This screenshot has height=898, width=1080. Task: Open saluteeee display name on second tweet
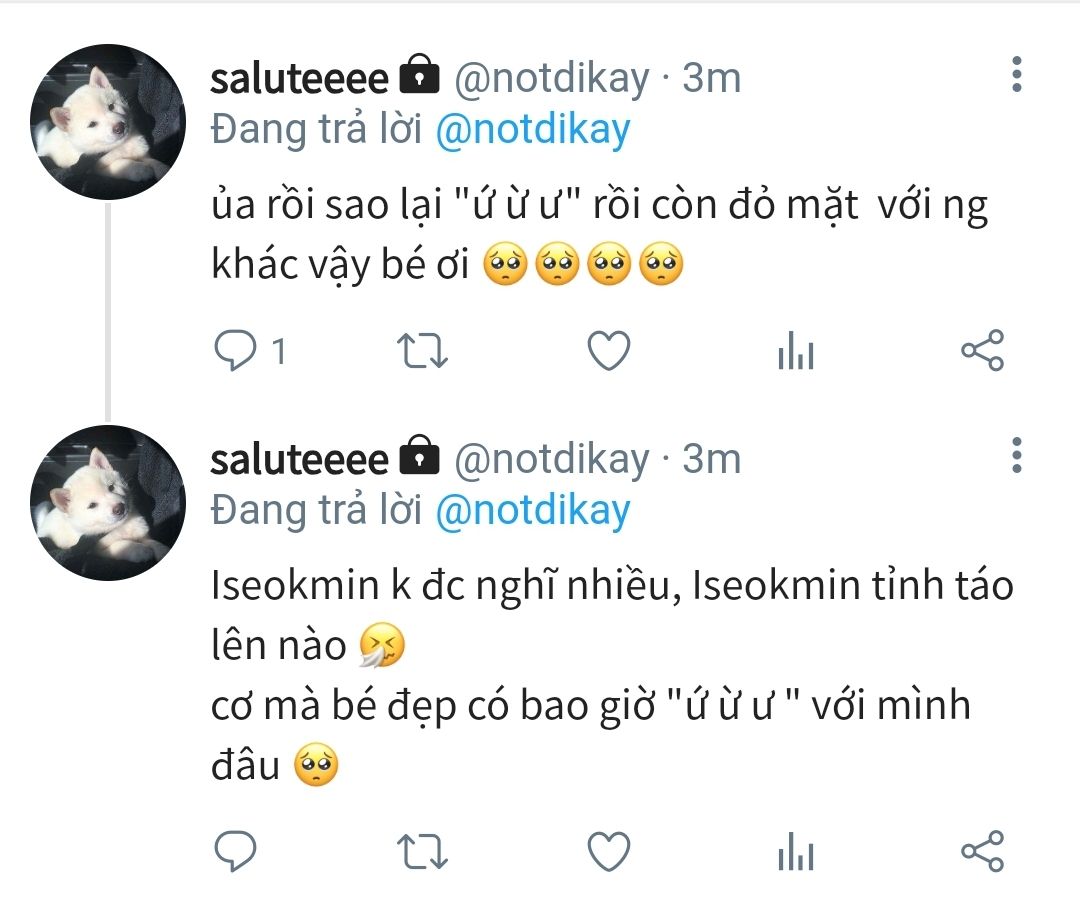(299, 459)
